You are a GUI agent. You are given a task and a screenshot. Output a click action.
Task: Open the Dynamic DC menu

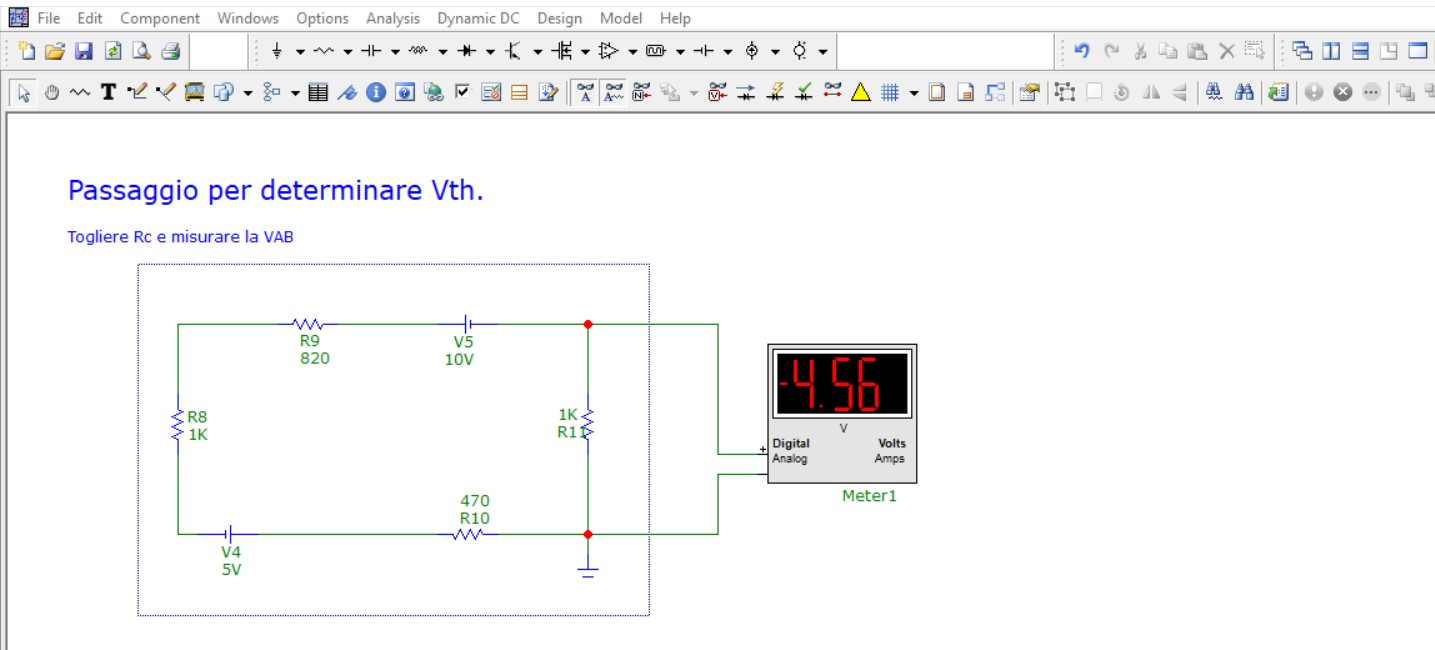pos(478,18)
